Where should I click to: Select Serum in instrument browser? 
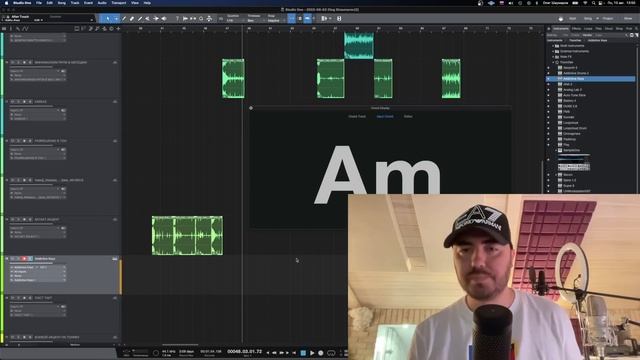(568, 175)
